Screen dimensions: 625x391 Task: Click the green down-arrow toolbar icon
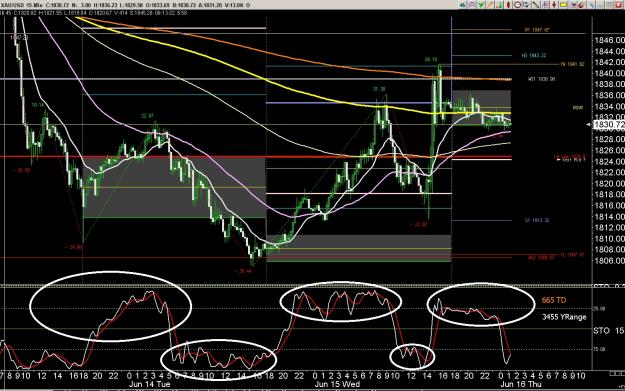click(x=481, y=5)
